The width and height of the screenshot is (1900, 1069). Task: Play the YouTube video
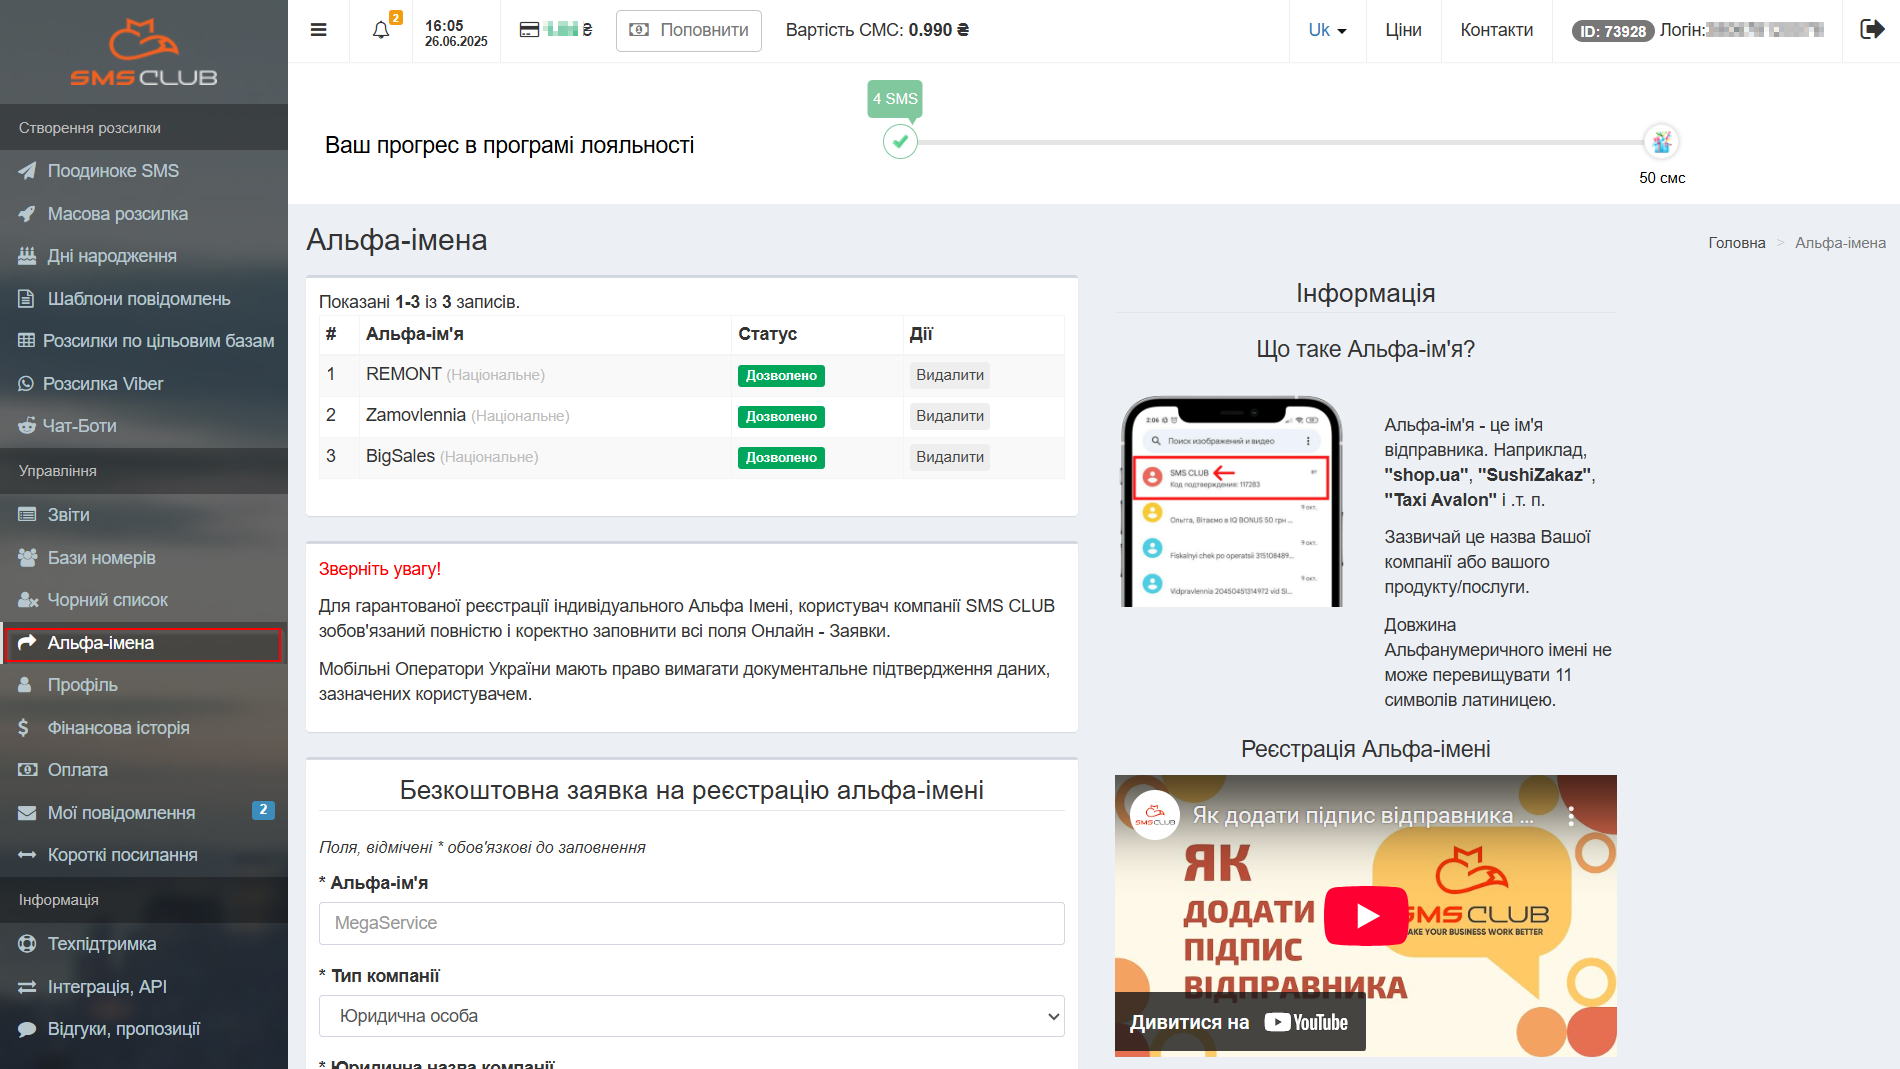(1366, 915)
